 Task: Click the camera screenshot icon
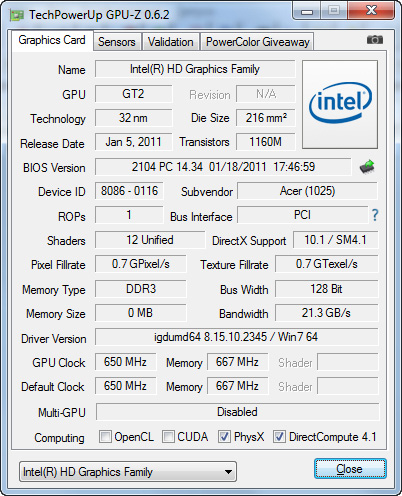pyautogui.click(x=375, y=40)
